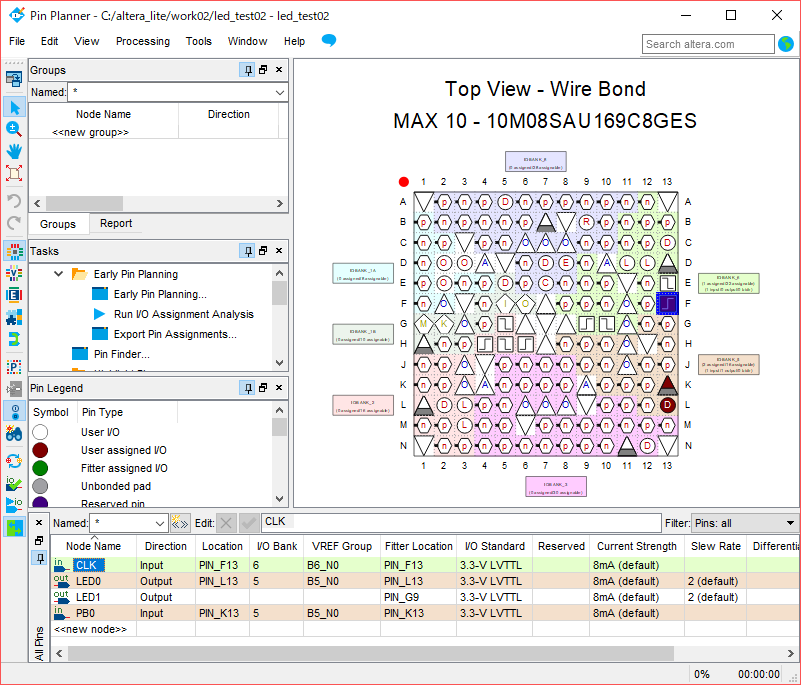Toggle the pin button on Tasks panel
Viewport: 801px width, 685px height.
[247, 252]
